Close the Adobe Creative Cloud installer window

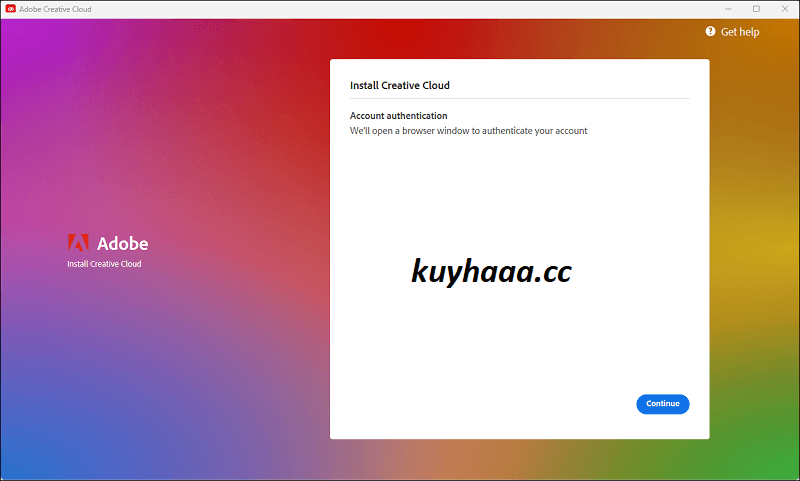click(x=785, y=9)
